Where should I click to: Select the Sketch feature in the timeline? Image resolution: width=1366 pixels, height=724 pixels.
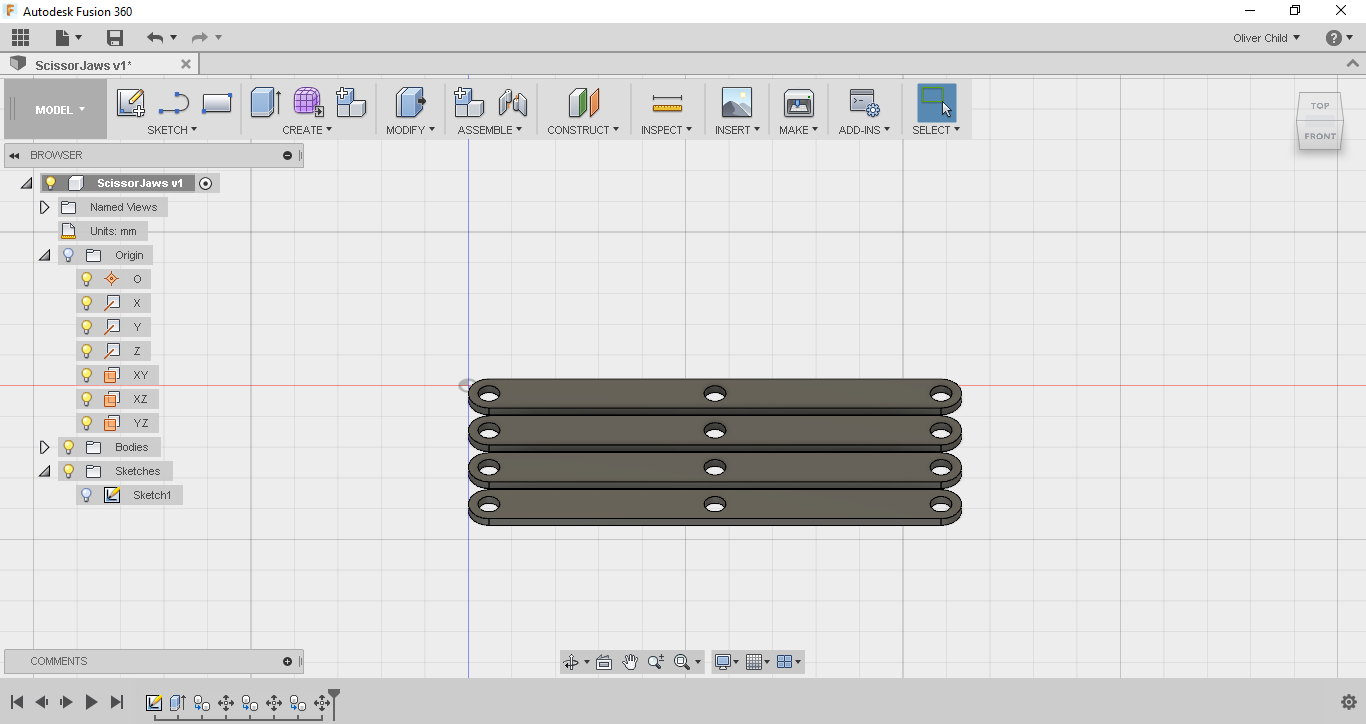pyautogui.click(x=154, y=703)
